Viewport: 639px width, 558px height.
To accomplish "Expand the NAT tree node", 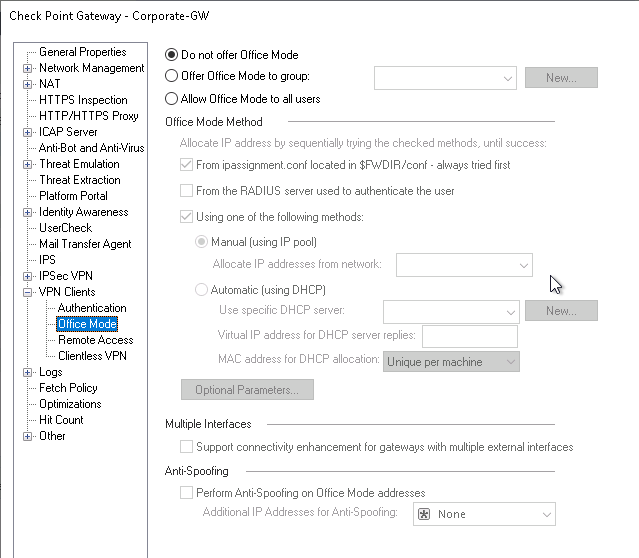I will 27,84.
